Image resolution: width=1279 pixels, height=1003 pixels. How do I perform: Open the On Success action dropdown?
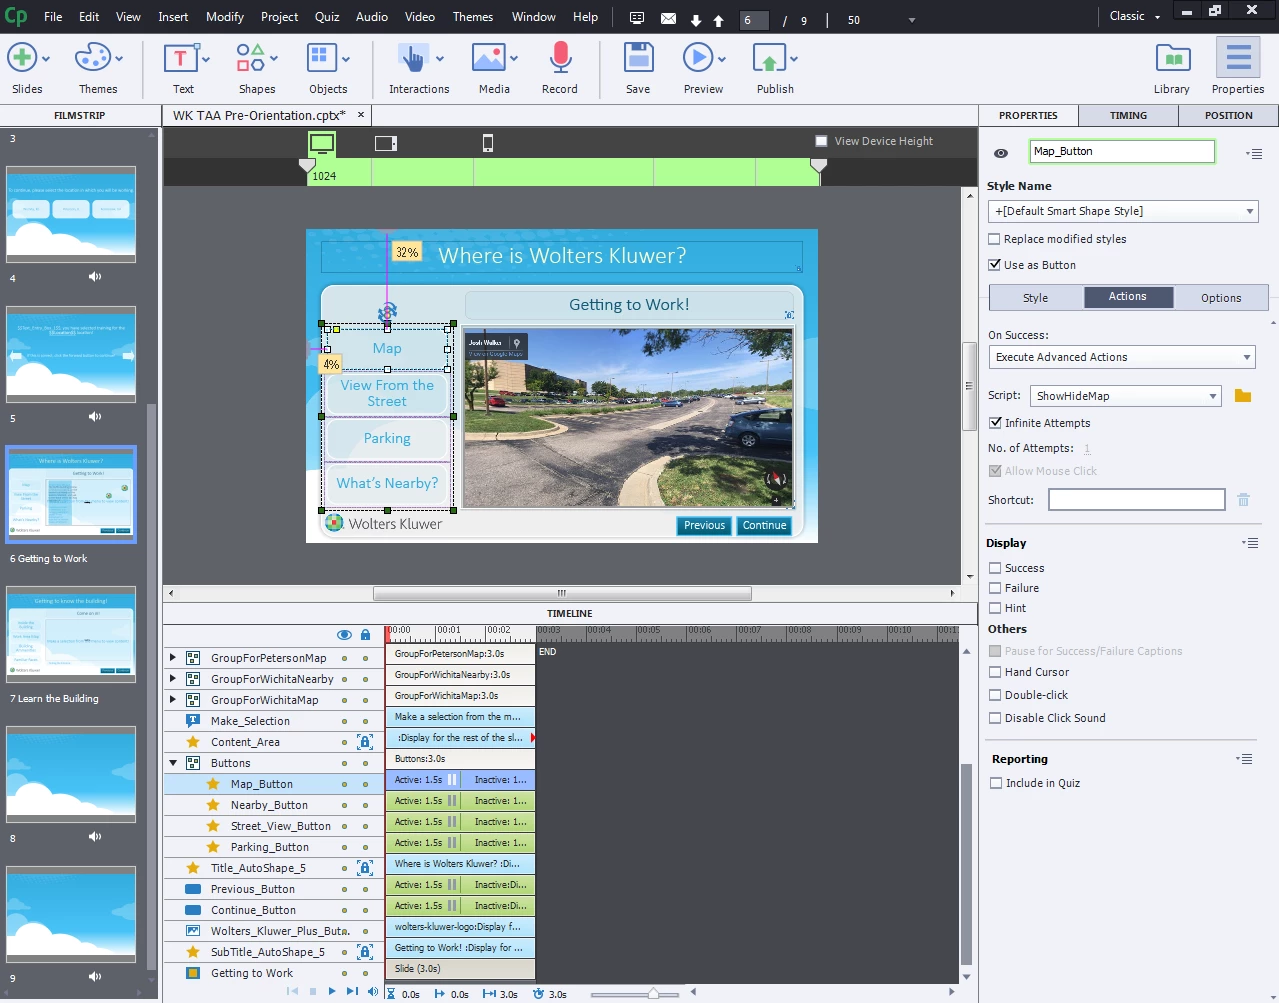coord(1121,357)
